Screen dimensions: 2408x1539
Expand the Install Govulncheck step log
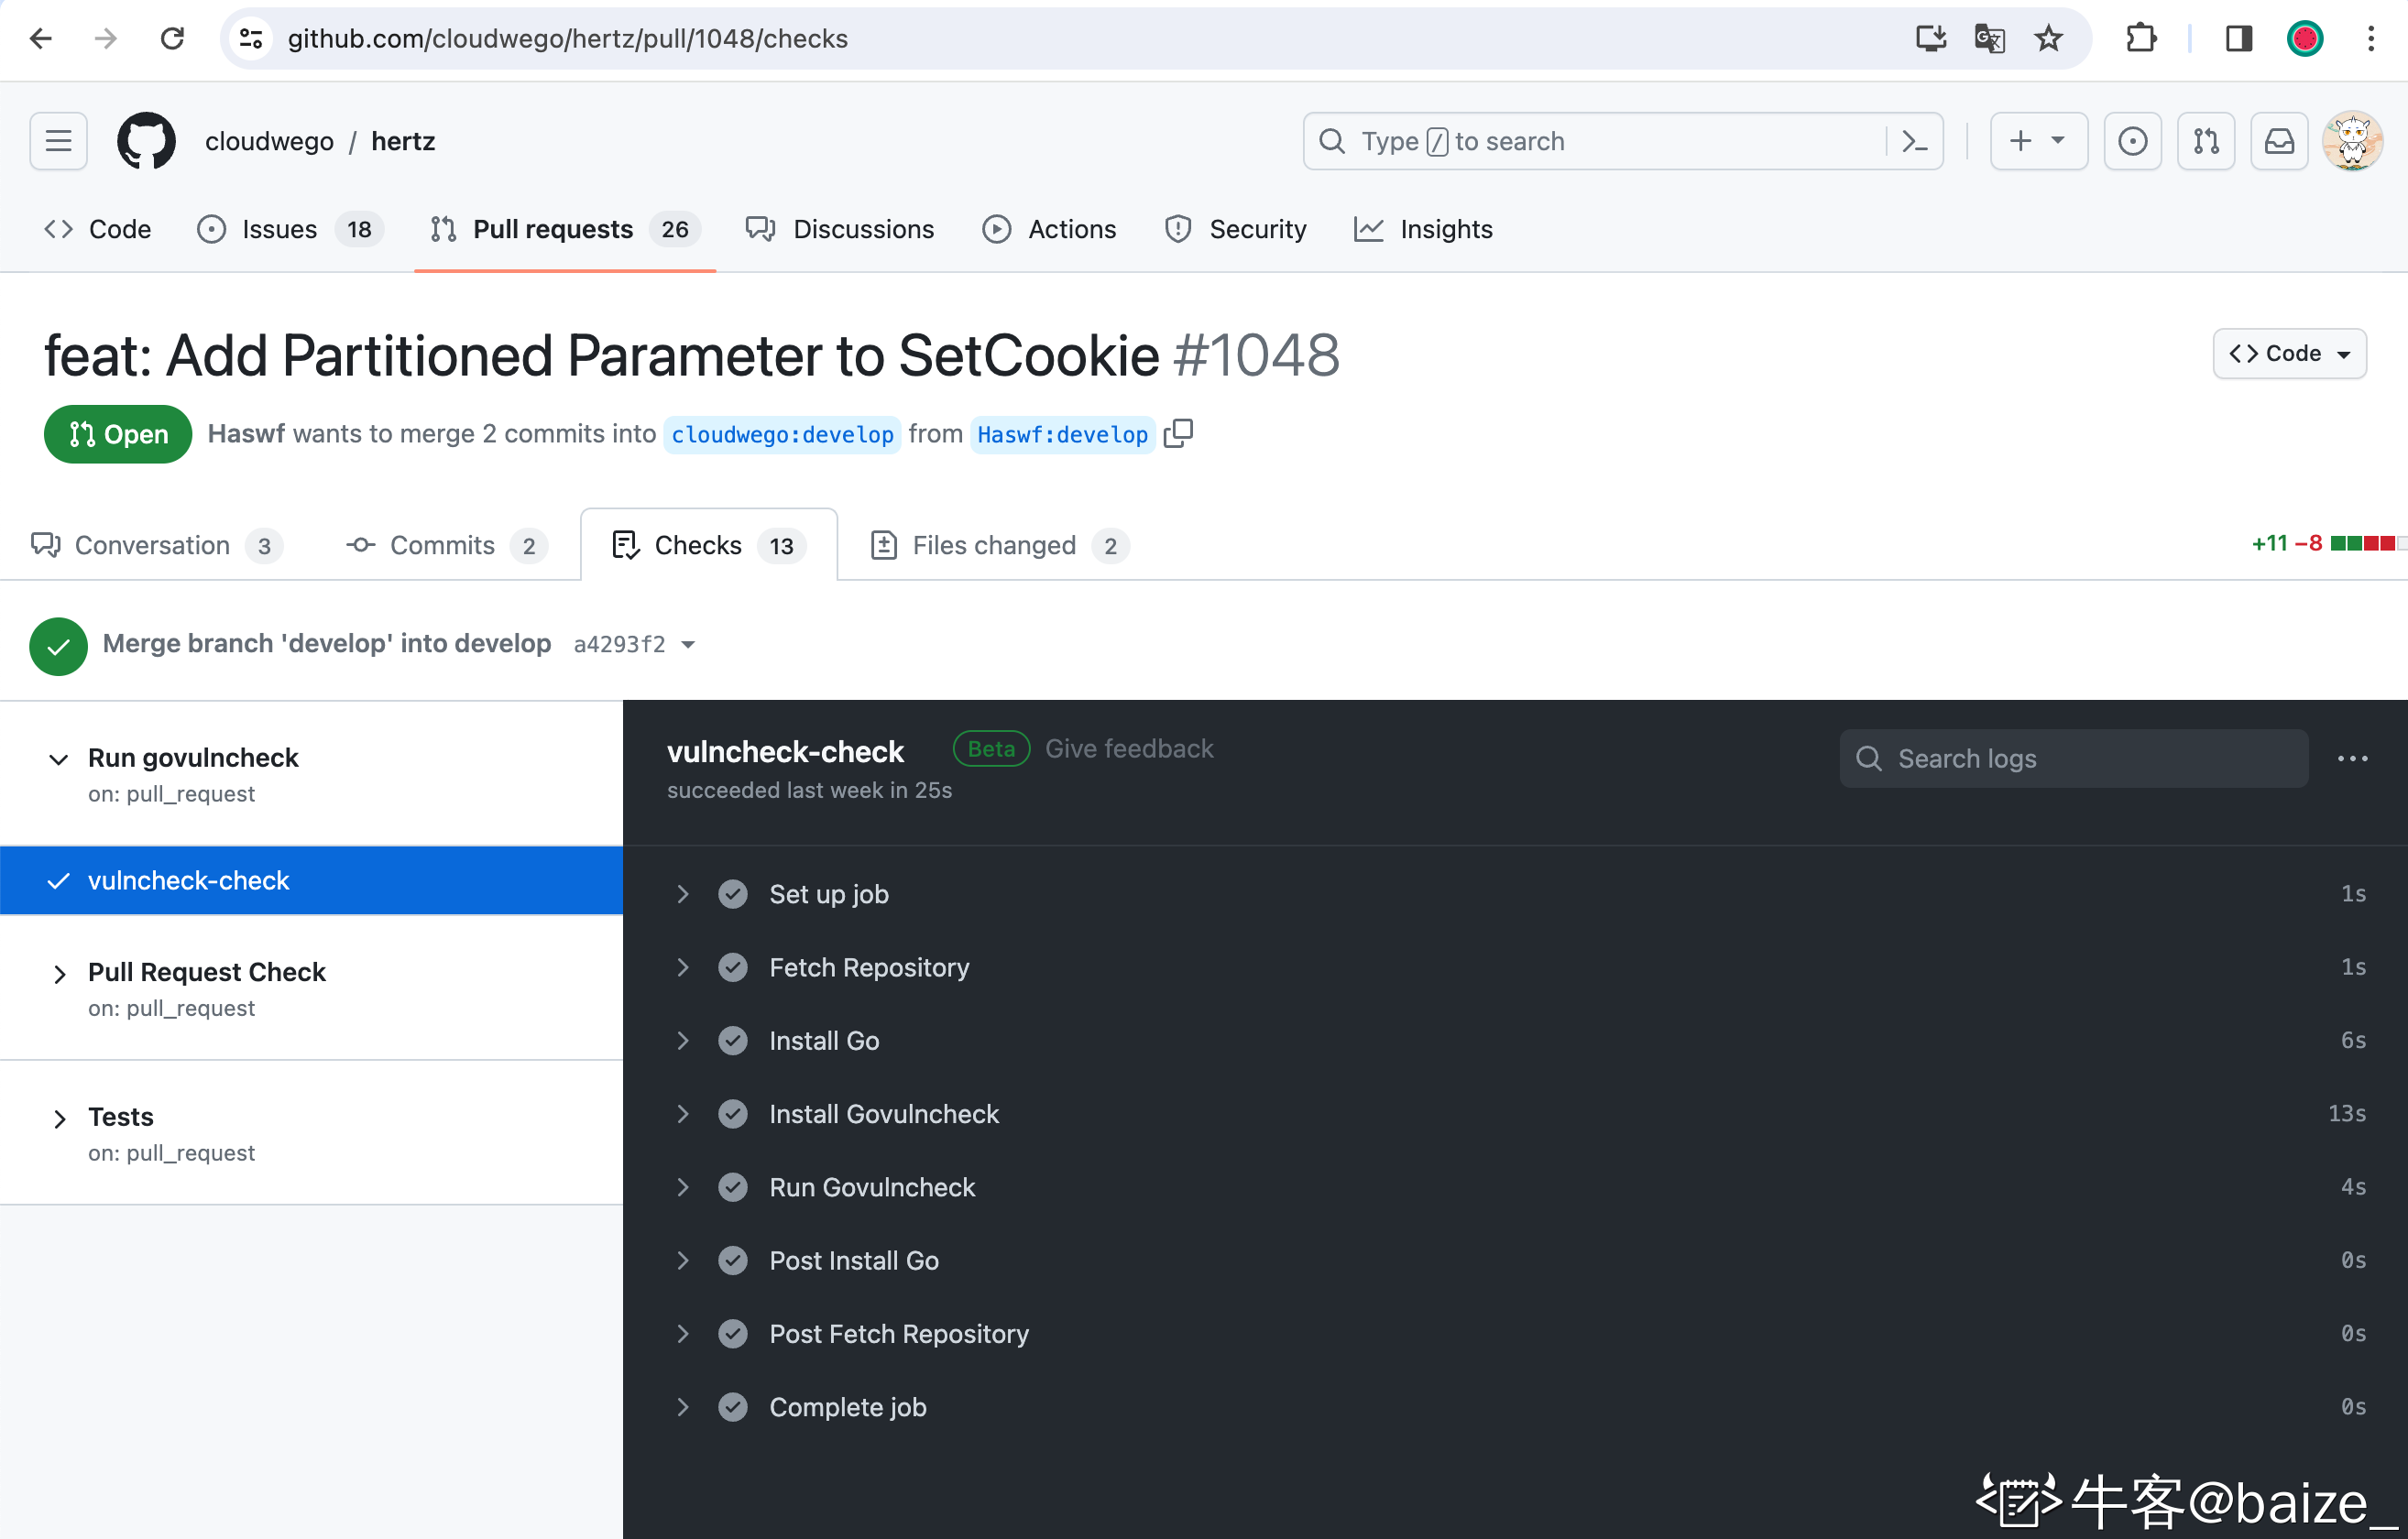(683, 1114)
